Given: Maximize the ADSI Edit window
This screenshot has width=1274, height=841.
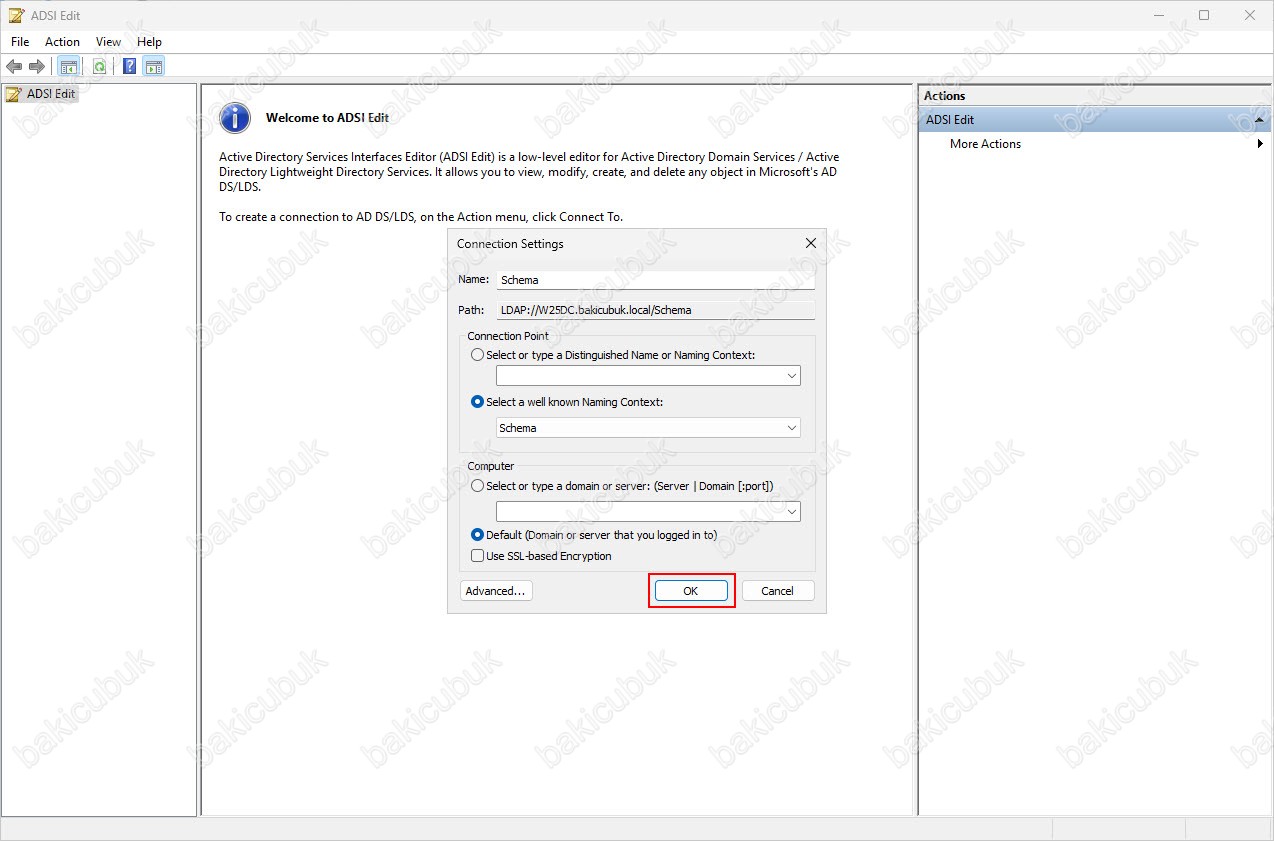Looking at the screenshot, I should pyautogui.click(x=1204, y=15).
